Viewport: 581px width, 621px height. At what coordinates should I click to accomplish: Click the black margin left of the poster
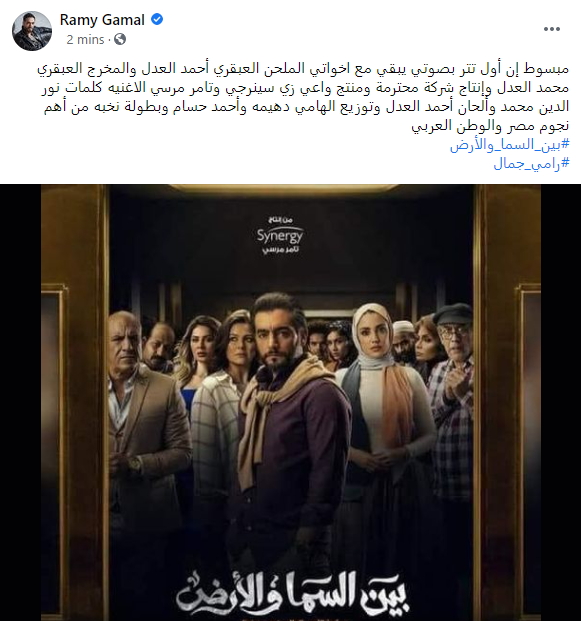click(x=20, y=402)
